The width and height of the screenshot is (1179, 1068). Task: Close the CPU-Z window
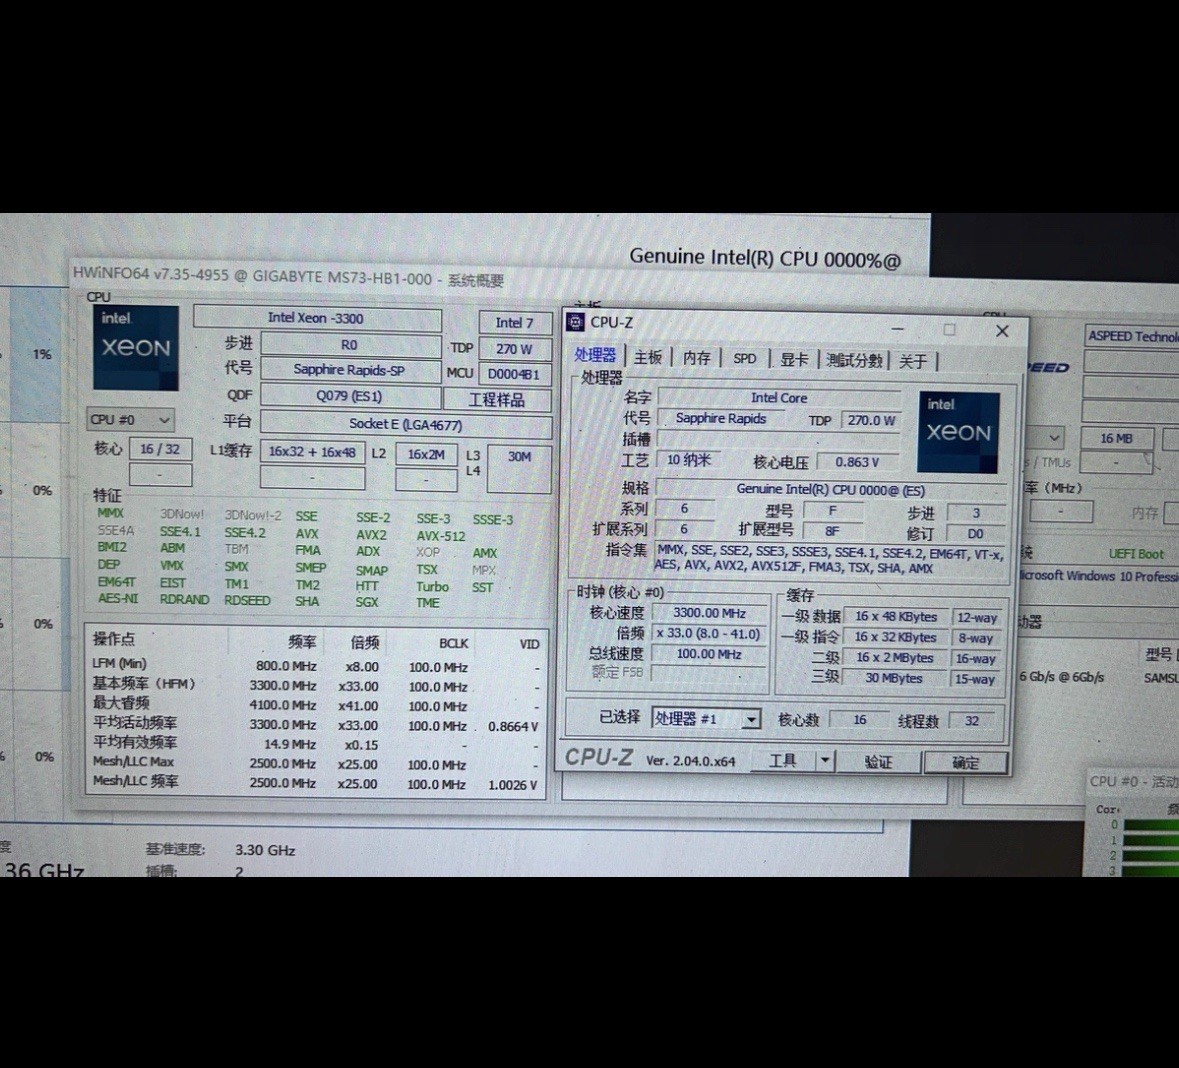[x=1002, y=331]
